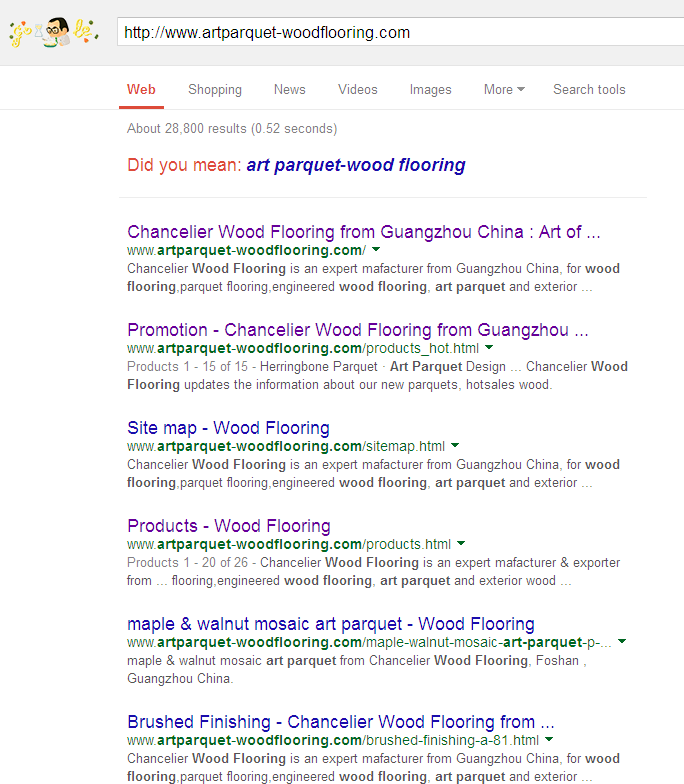Expand arrow beside sitemap.html URL
Viewport: 684px width, 784px height.
click(x=455, y=445)
